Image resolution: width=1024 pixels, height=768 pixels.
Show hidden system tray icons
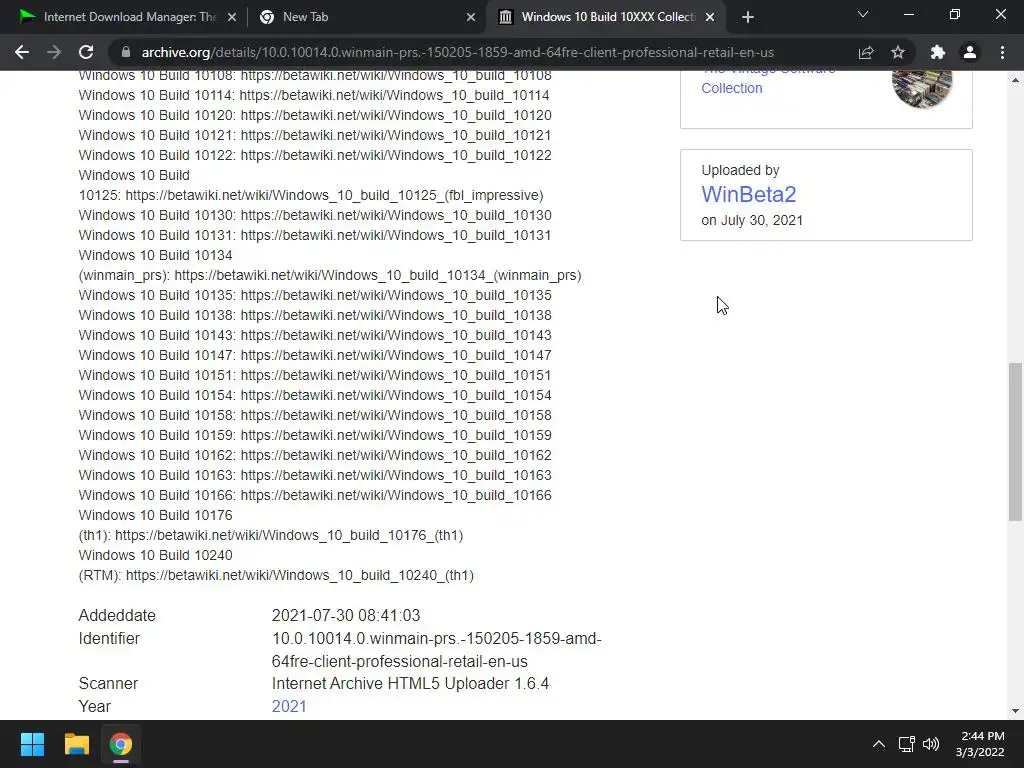pyautogui.click(x=879, y=744)
